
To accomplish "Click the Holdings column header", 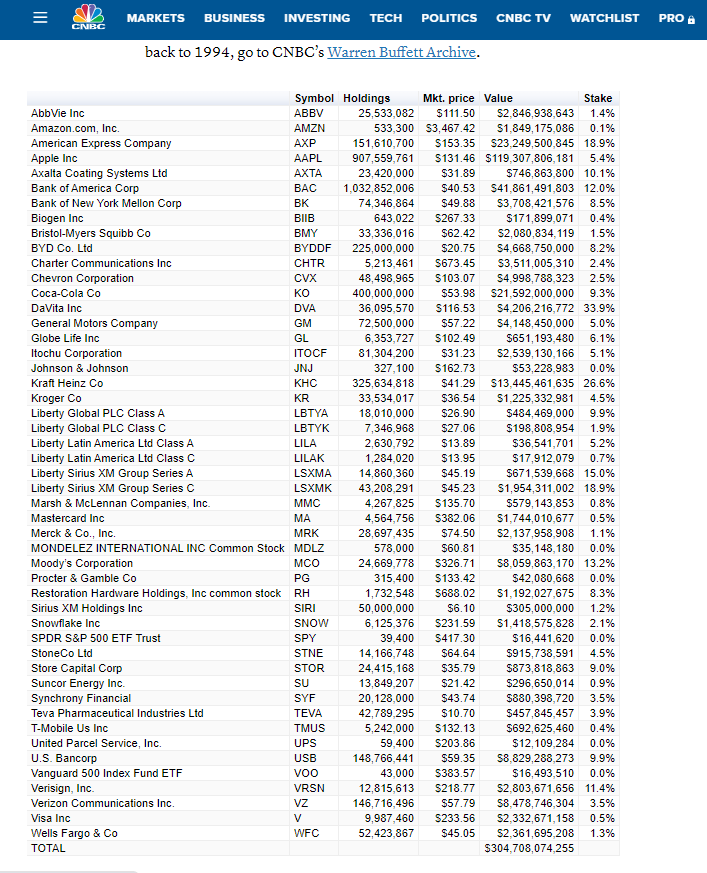I will point(366,98).
